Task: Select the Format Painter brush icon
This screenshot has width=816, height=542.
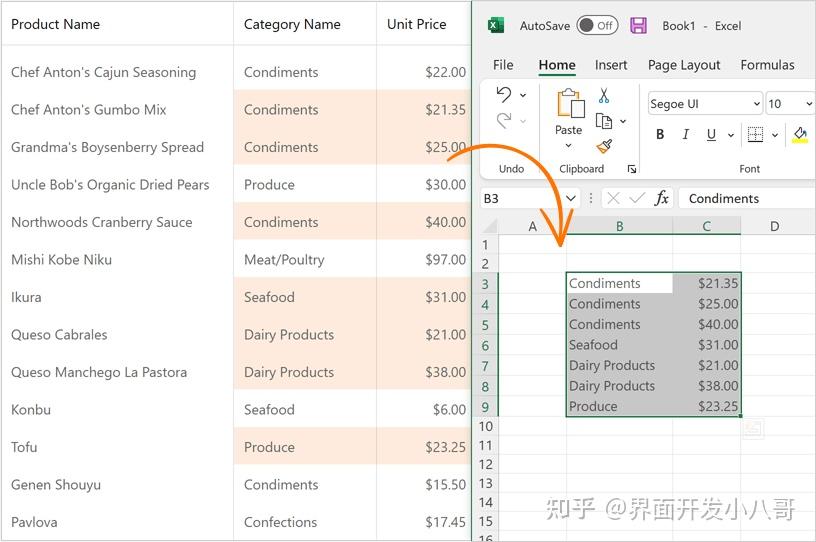Action: click(604, 146)
